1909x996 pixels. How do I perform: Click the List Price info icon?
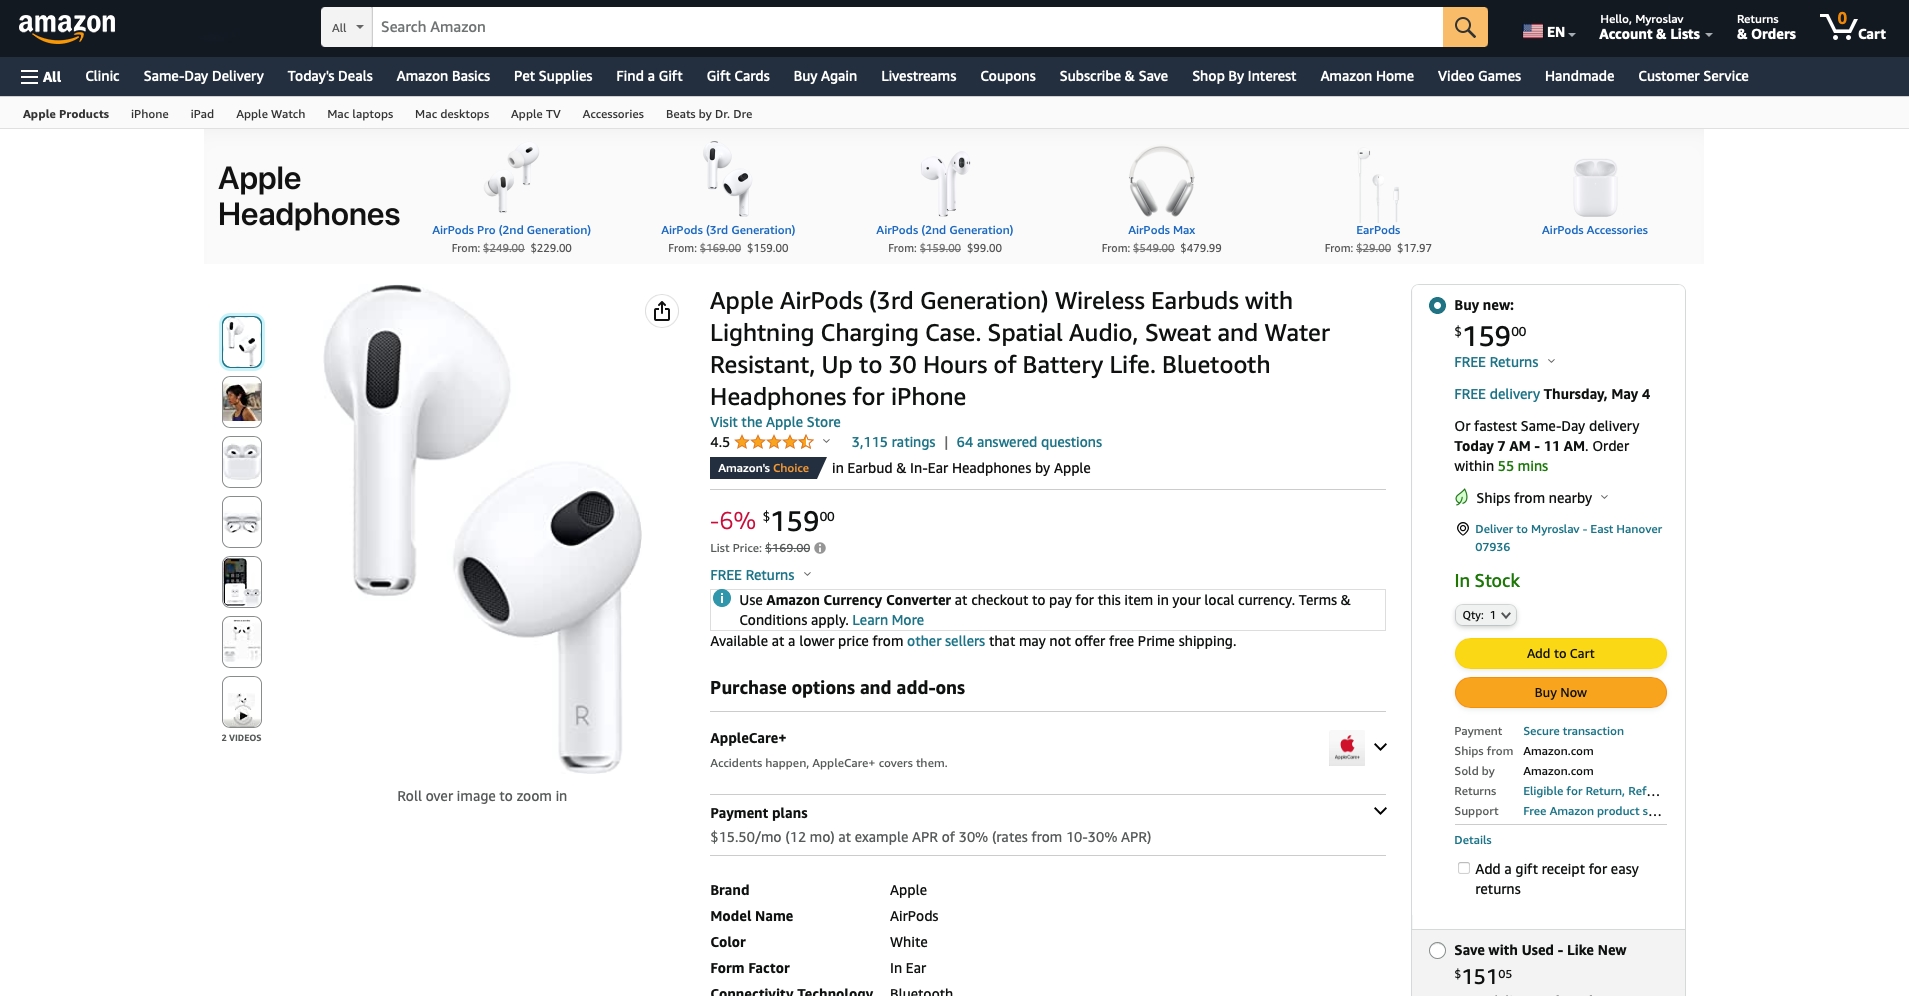820,548
